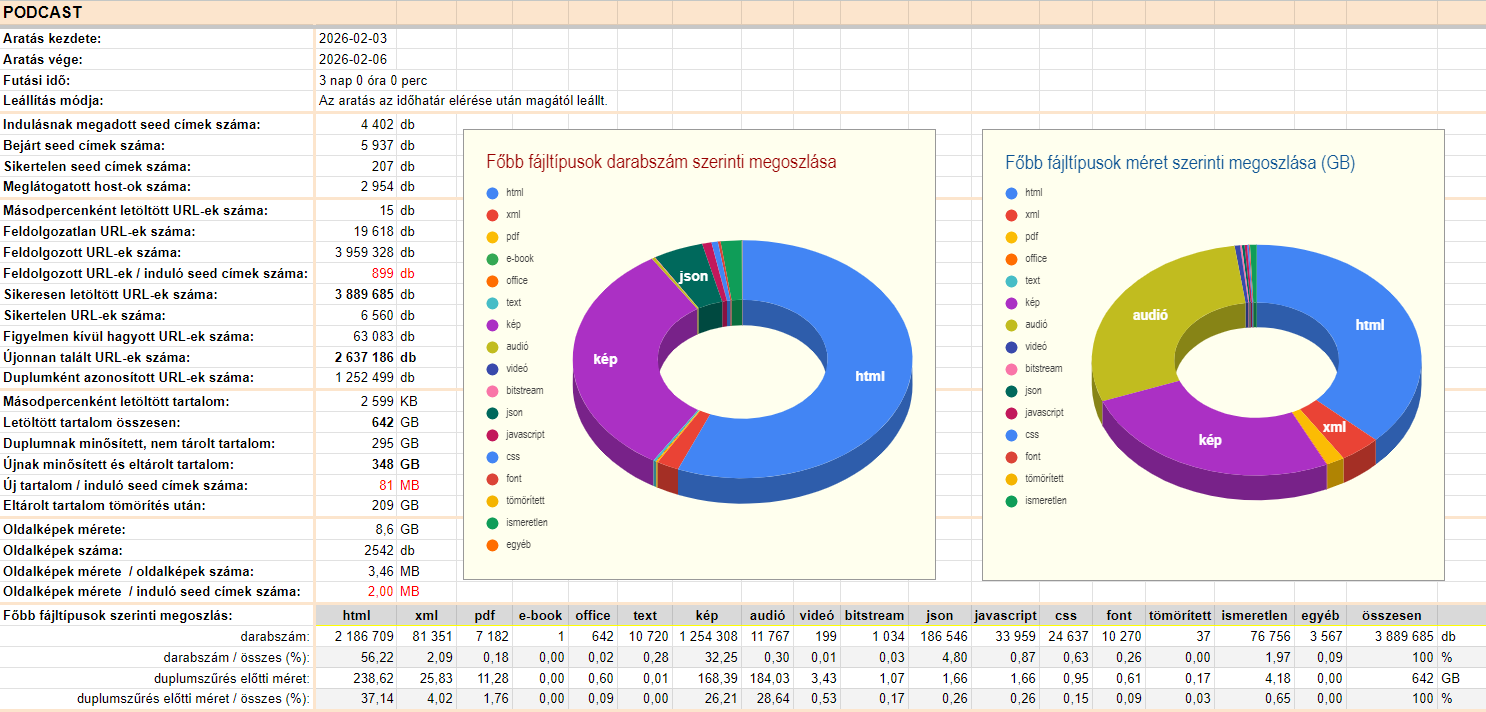Click the audió color dot in the méret chart legend
The width and height of the screenshot is (1486, 712).
[1011, 325]
